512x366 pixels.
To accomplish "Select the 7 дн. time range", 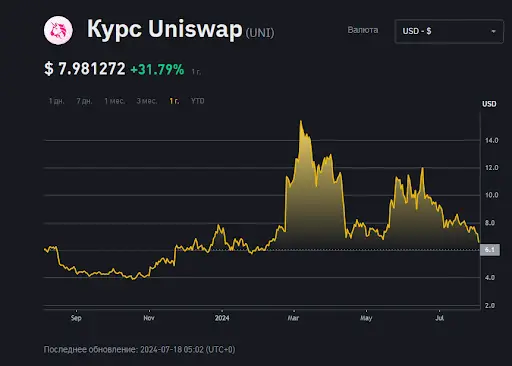I will click(x=84, y=101).
